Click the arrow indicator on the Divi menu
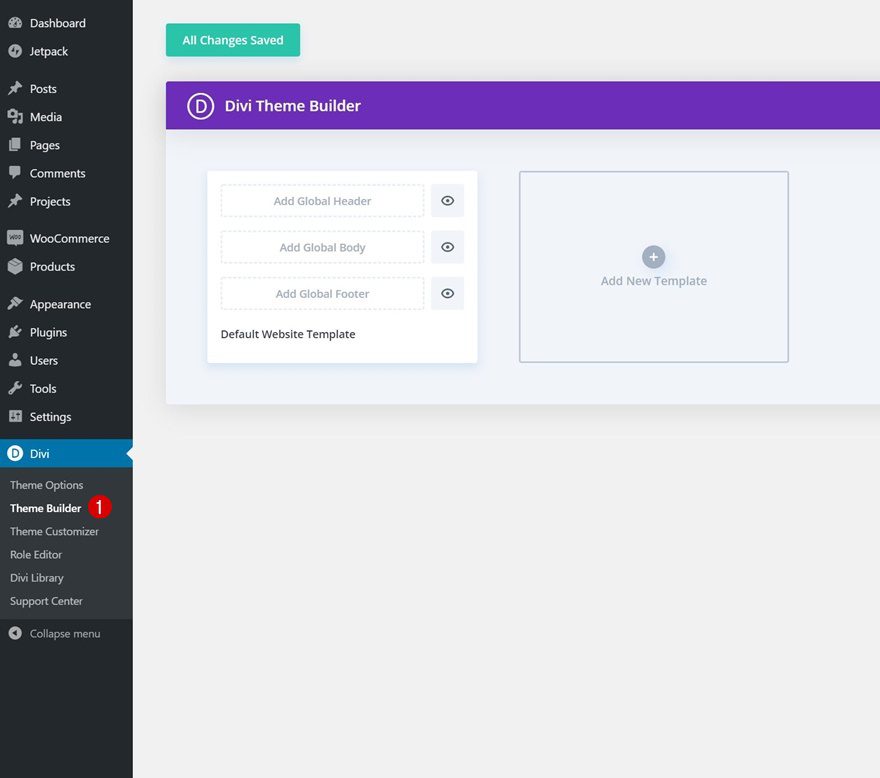The width and height of the screenshot is (880, 778). (x=128, y=452)
